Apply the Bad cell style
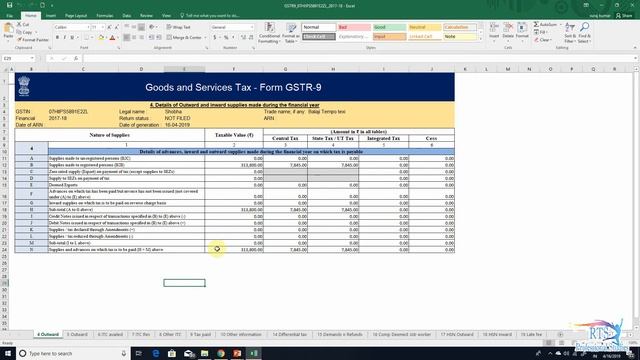The width and height of the screenshot is (640, 360). 354,27
